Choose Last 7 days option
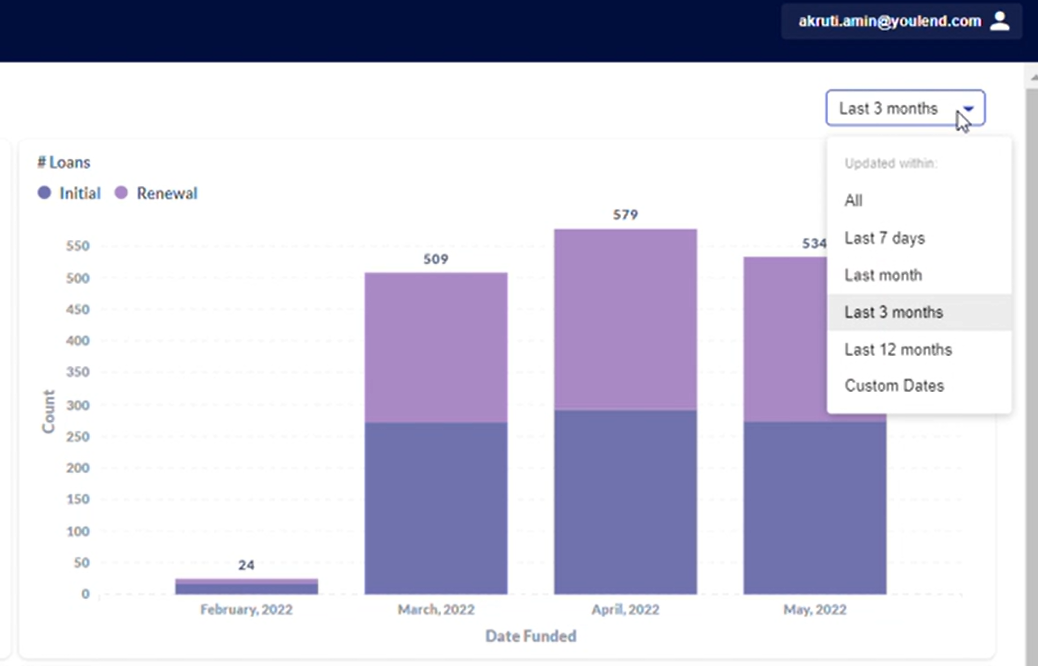The image size is (1038, 666). [x=920, y=238]
